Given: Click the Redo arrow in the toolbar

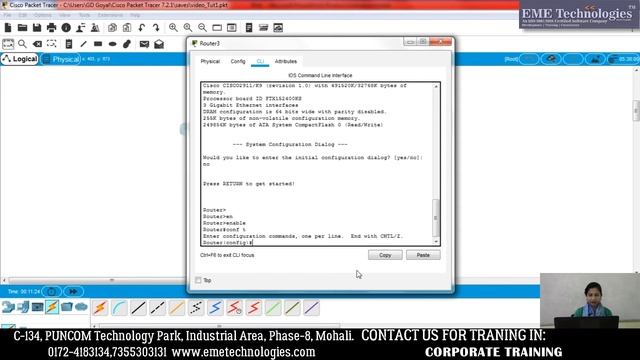Looking at the screenshot, I should tap(156, 28).
